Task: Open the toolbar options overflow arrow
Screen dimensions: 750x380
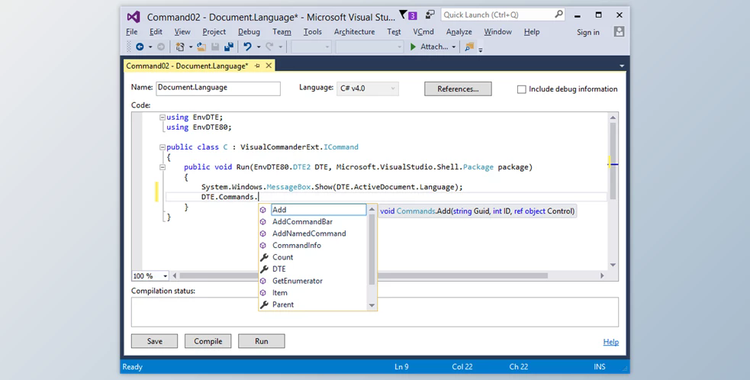Action: (x=480, y=49)
